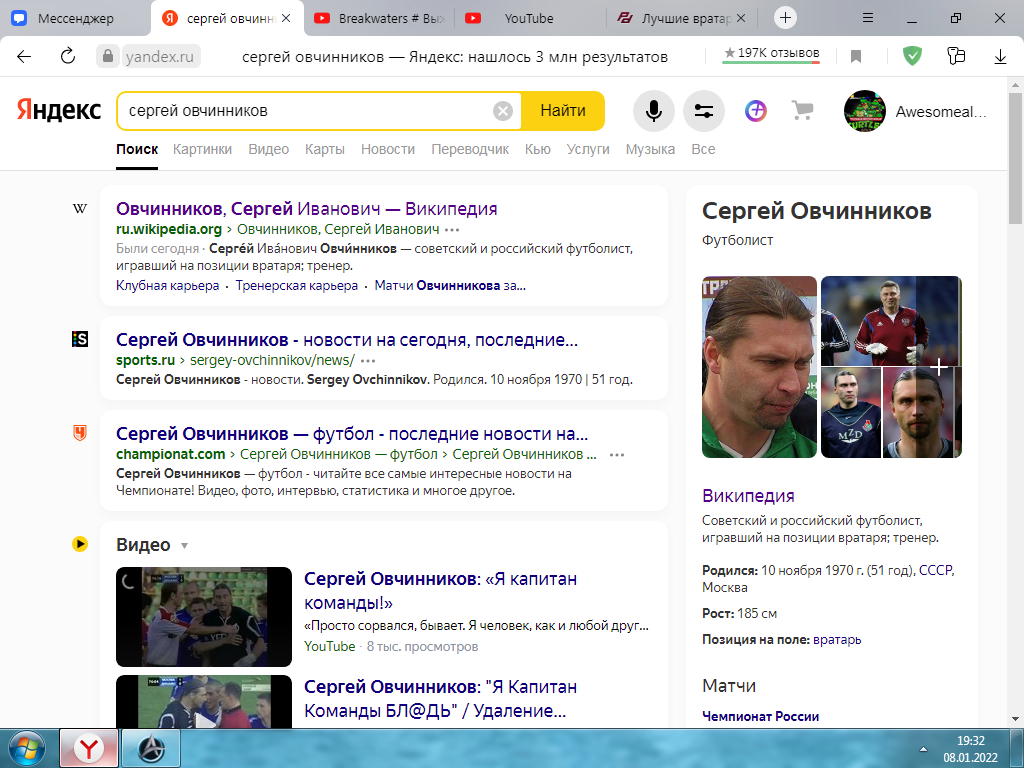This screenshot has width=1024, height=768.
Task: Open the search filters icon beside the microphone
Action: (703, 111)
